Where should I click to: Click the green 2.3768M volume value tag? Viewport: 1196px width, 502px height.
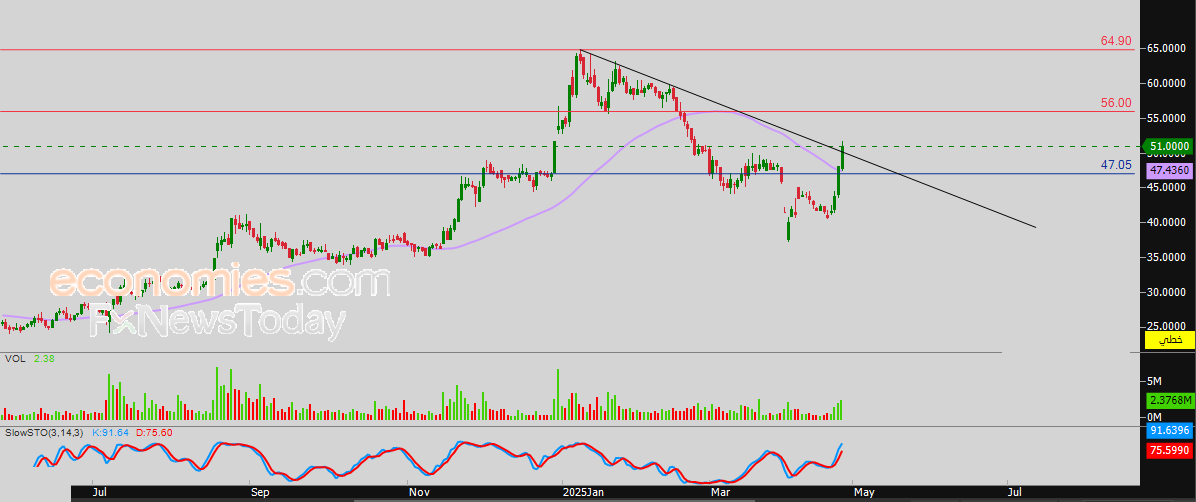click(1171, 401)
